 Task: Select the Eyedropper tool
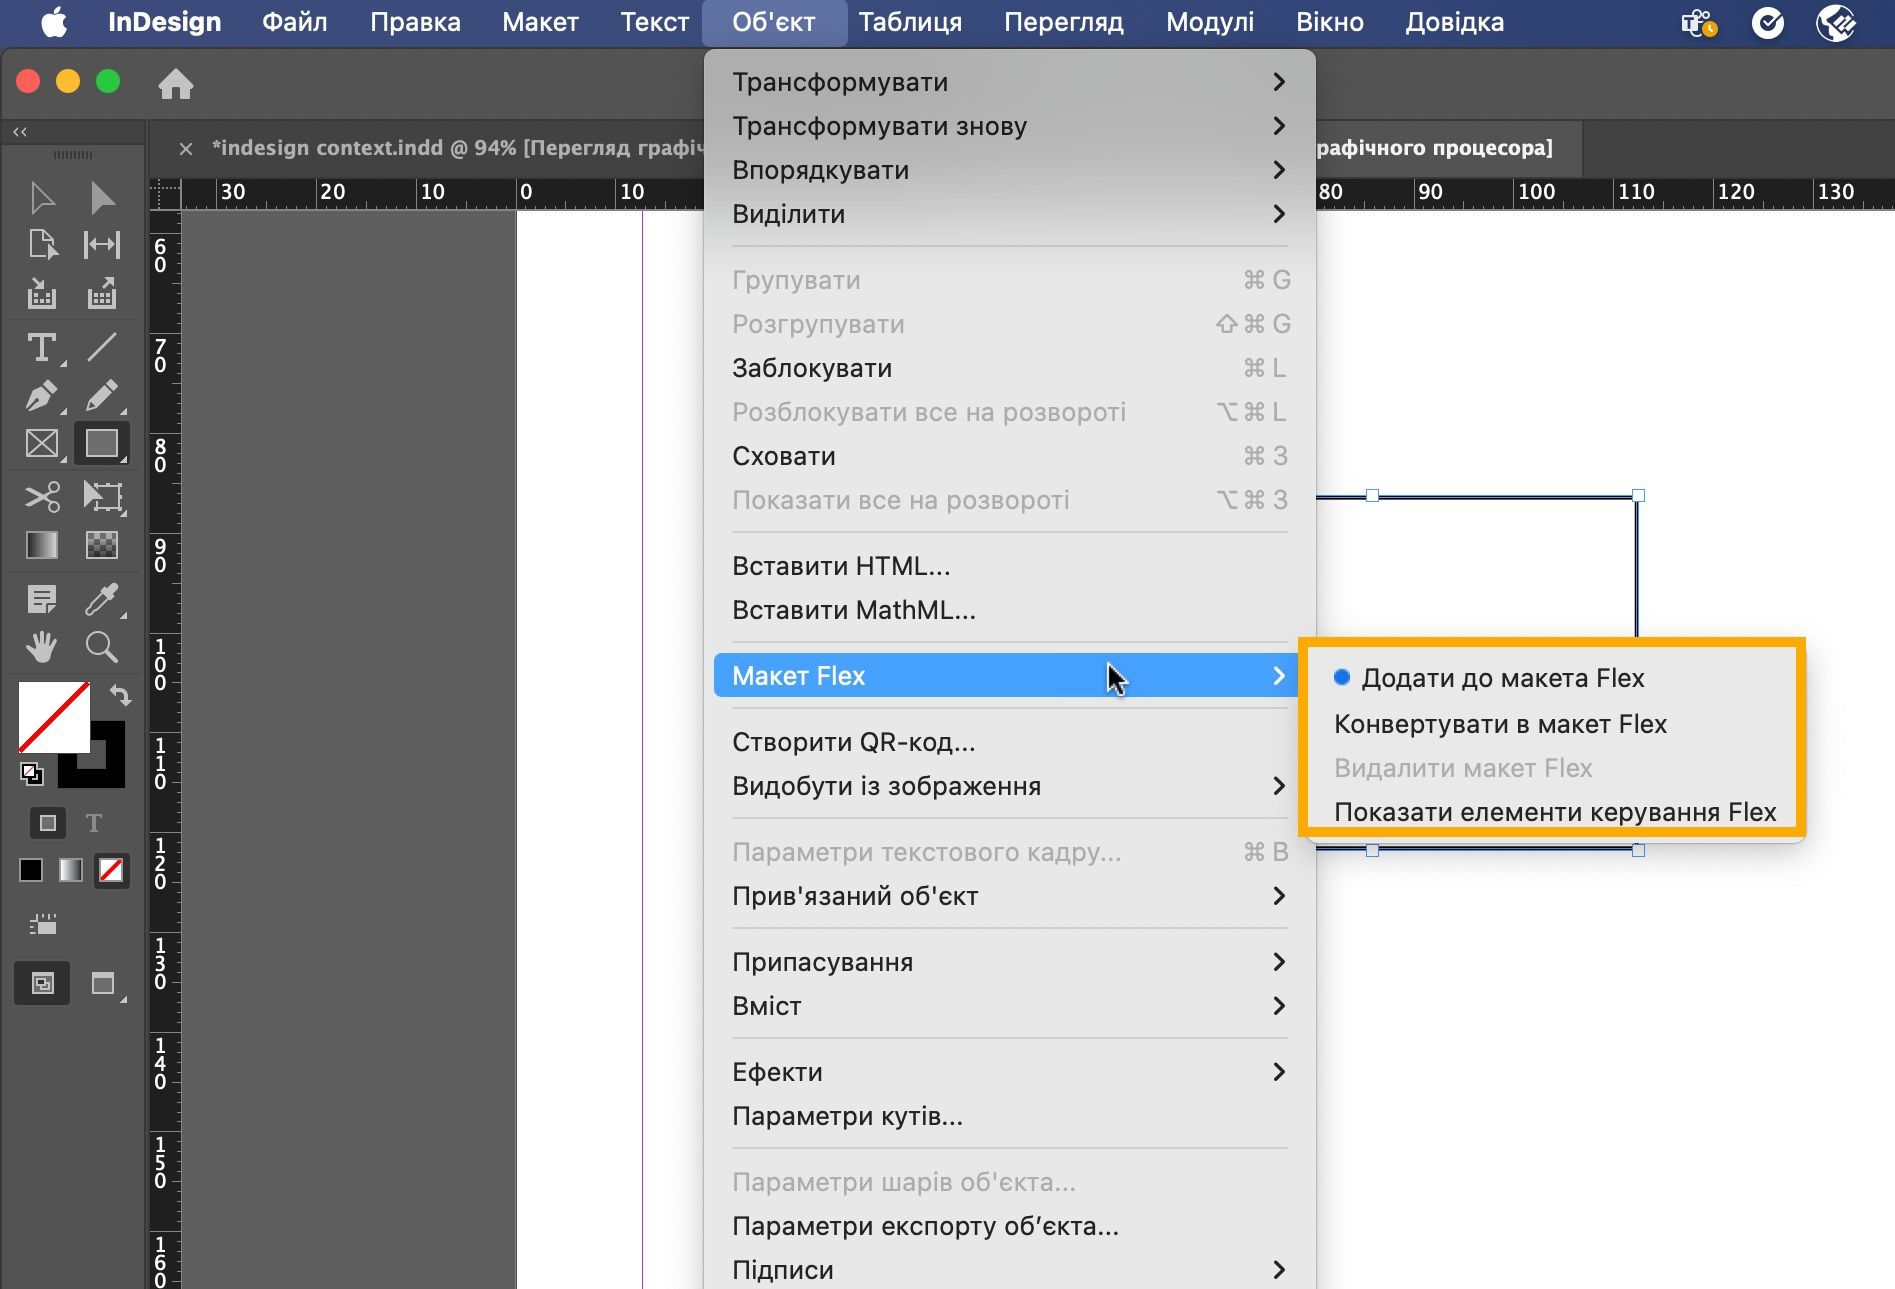coord(102,600)
